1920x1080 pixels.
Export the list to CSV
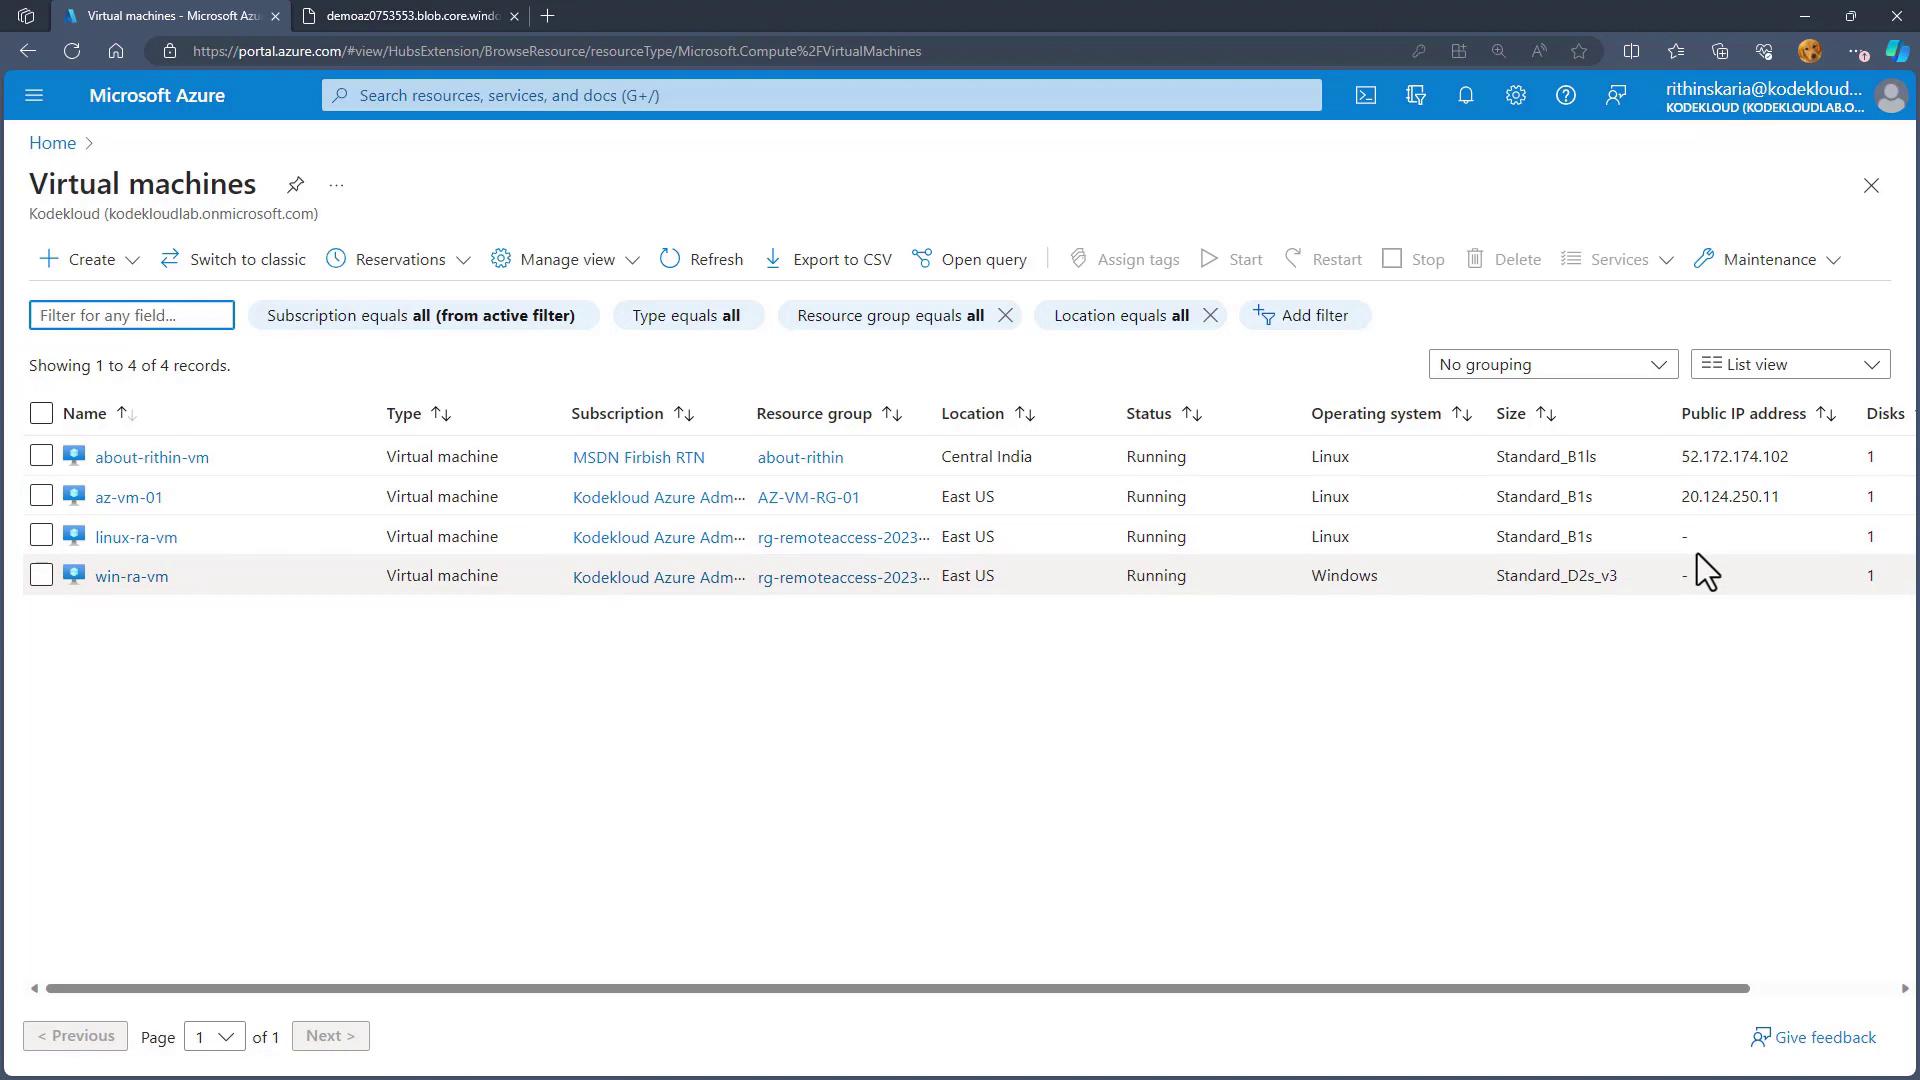tap(828, 259)
